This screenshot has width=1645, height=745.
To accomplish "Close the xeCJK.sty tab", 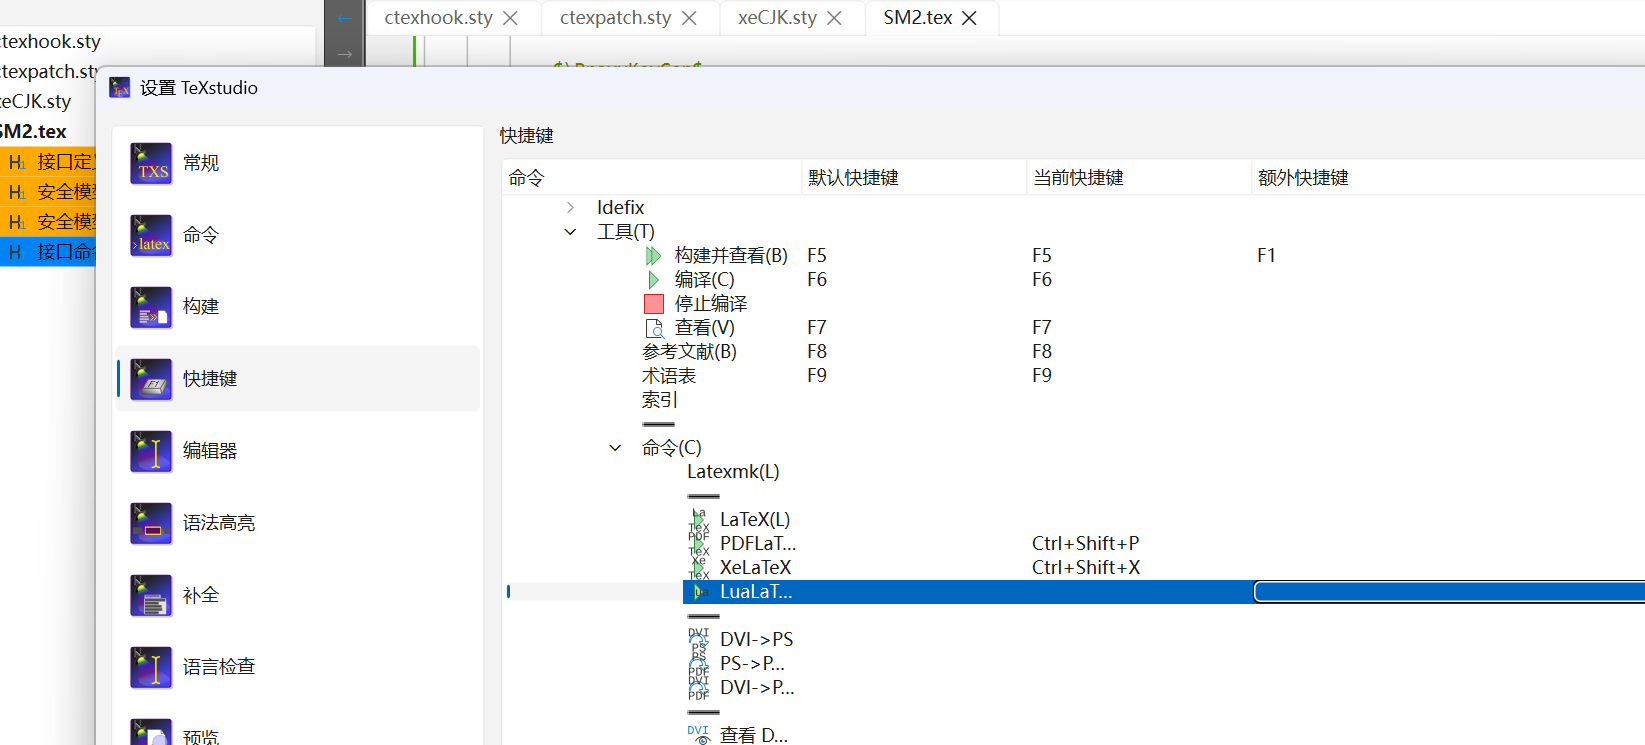I will click(834, 18).
